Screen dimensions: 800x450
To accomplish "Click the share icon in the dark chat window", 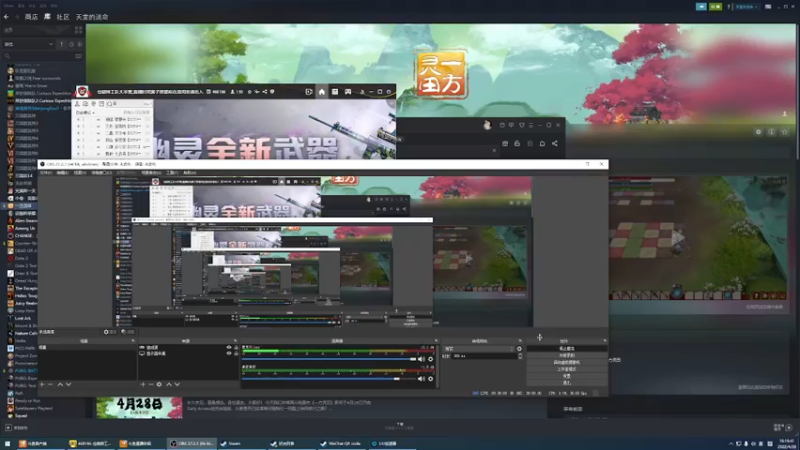I will (x=555, y=143).
